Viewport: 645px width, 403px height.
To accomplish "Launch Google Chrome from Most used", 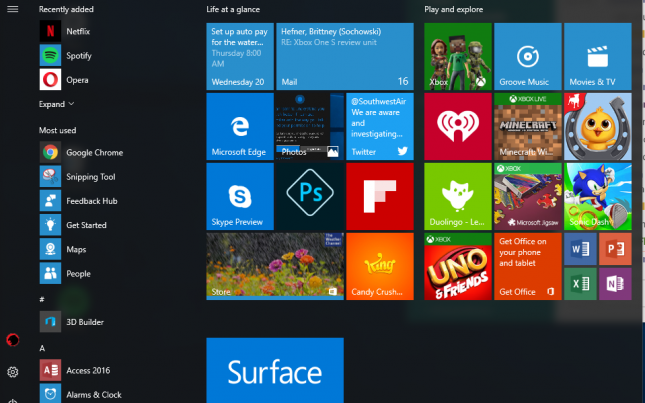I will [94, 152].
